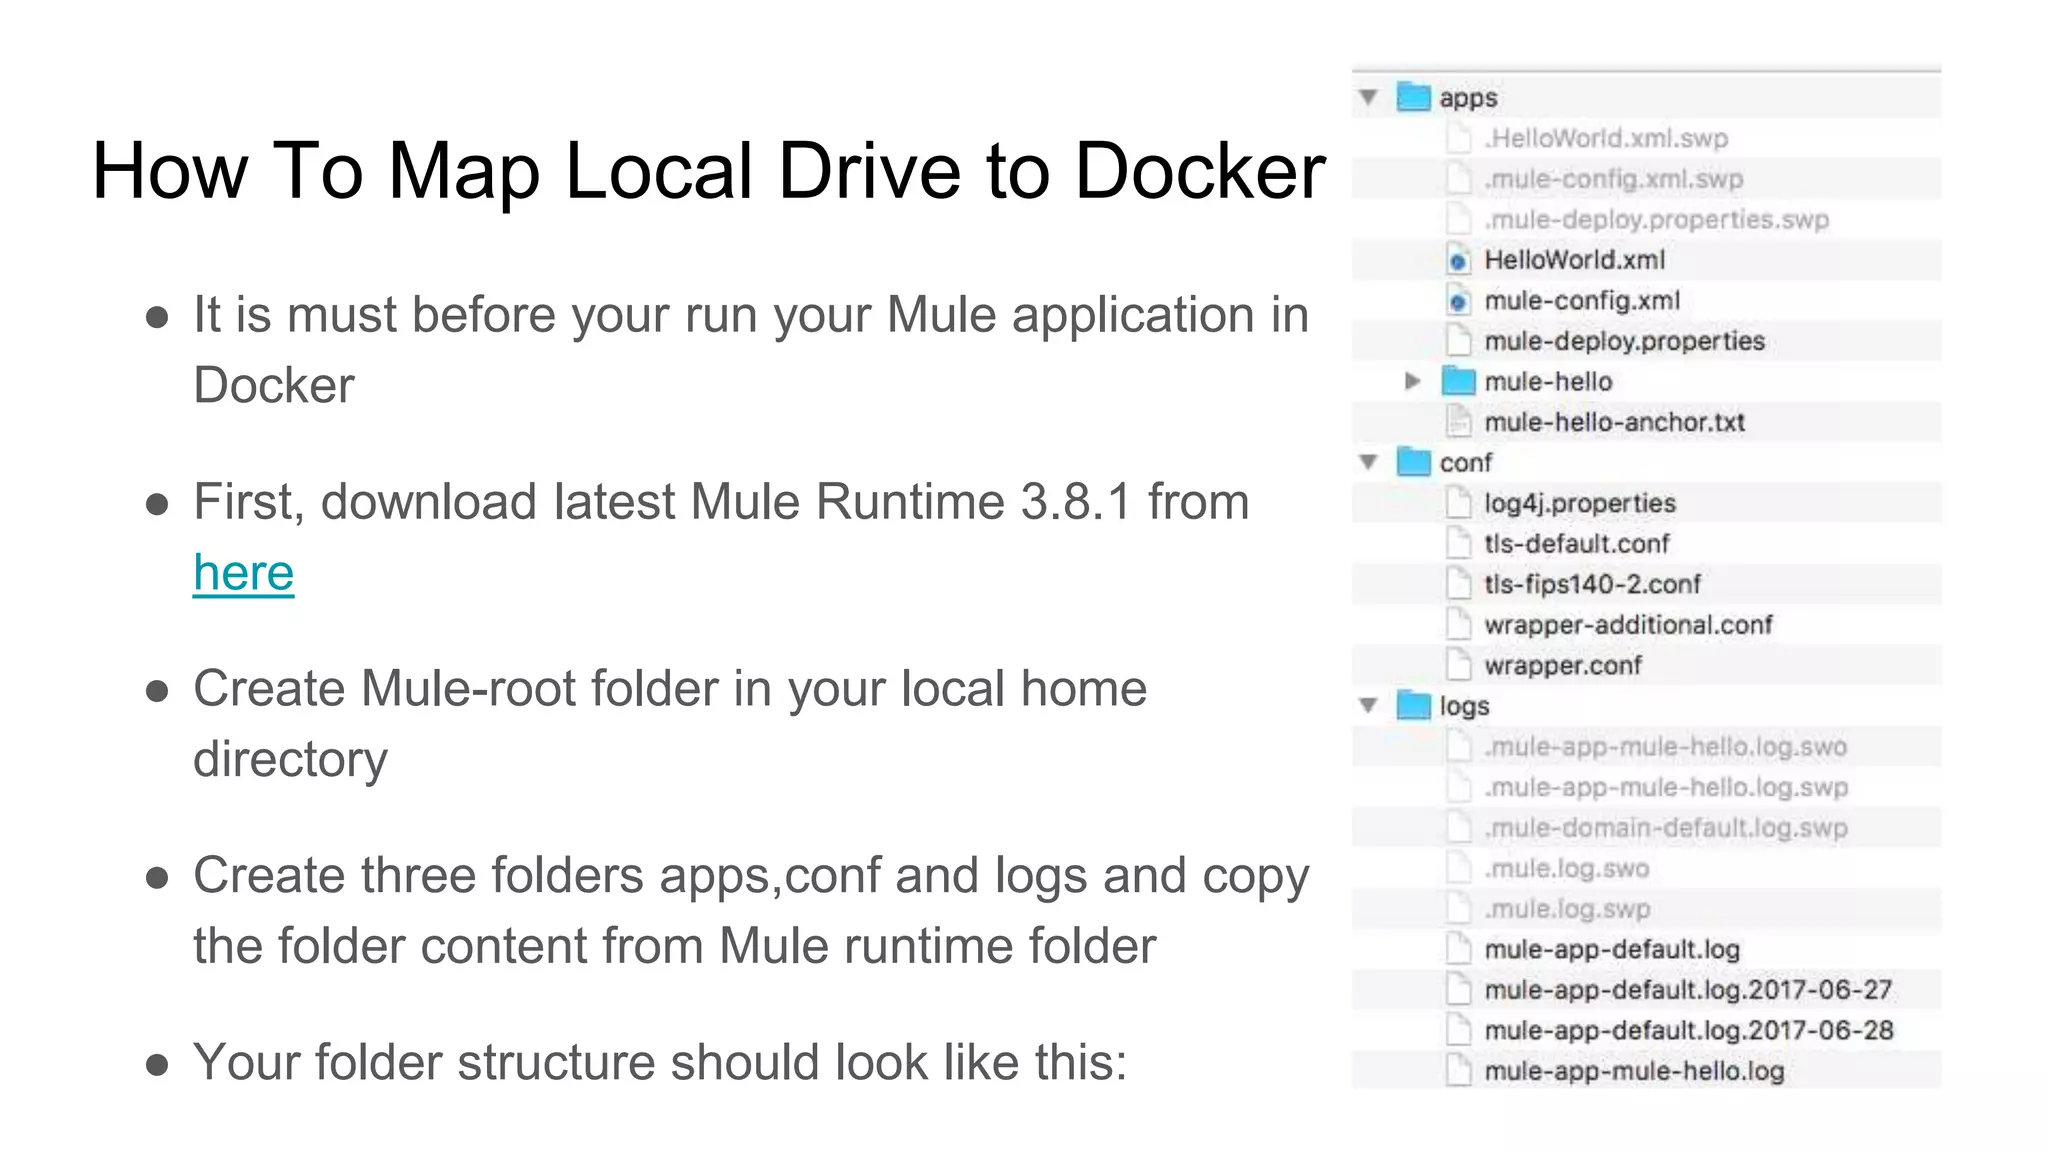Viewport: 2048px width, 1152px height.
Task: Select the HelloWorld.xml file name
Action: tap(1574, 260)
